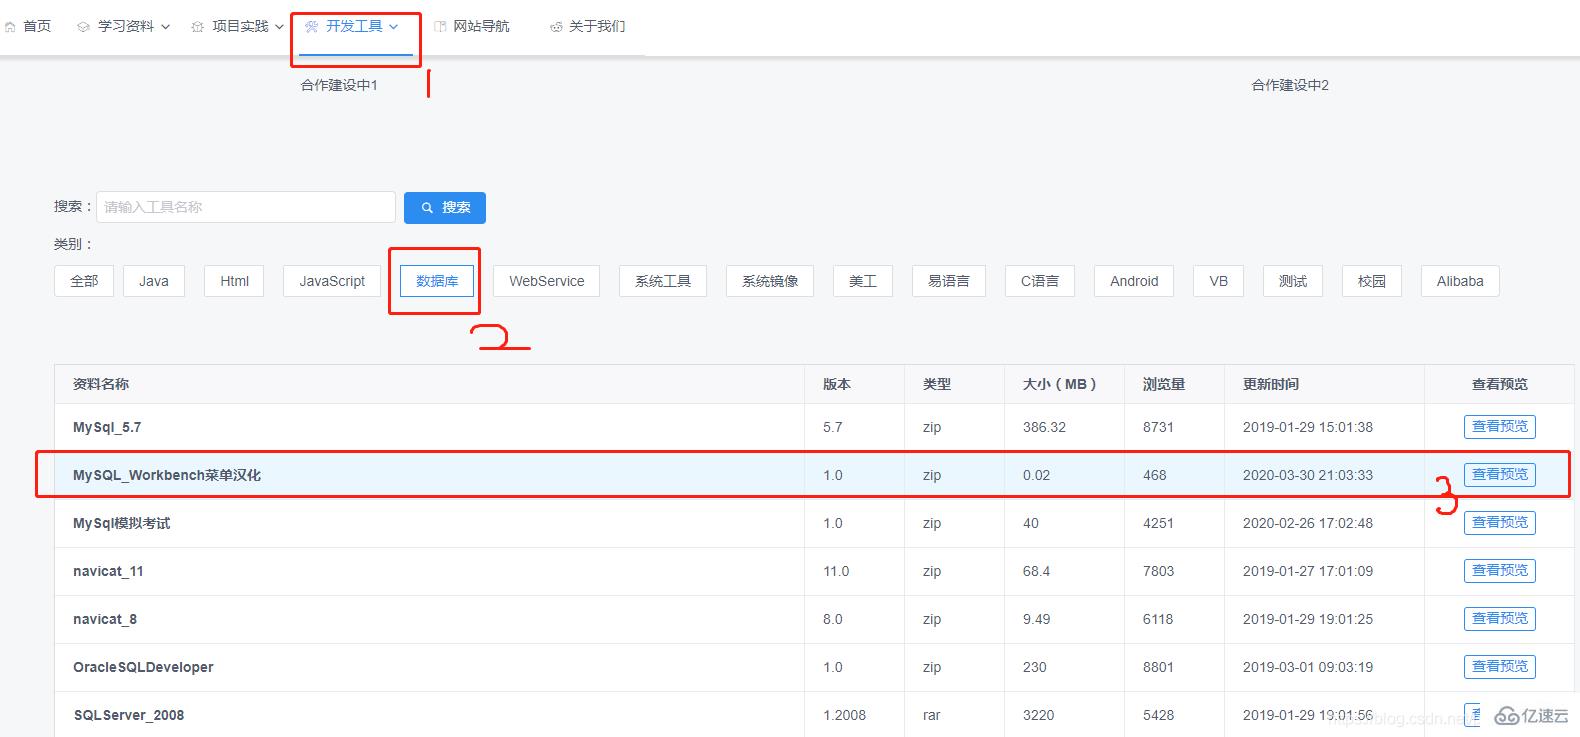The width and height of the screenshot is (1580, 737).
Task: Click the 386.32 size value
Action: click(1044, 427)
